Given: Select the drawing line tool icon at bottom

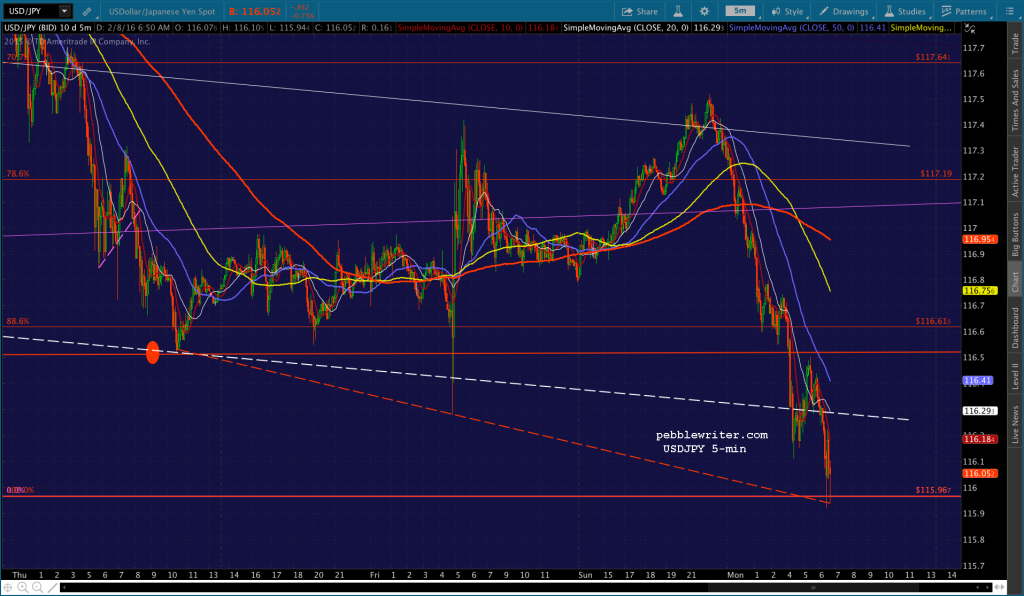Looking at the screenshot, I should (52, 588).
